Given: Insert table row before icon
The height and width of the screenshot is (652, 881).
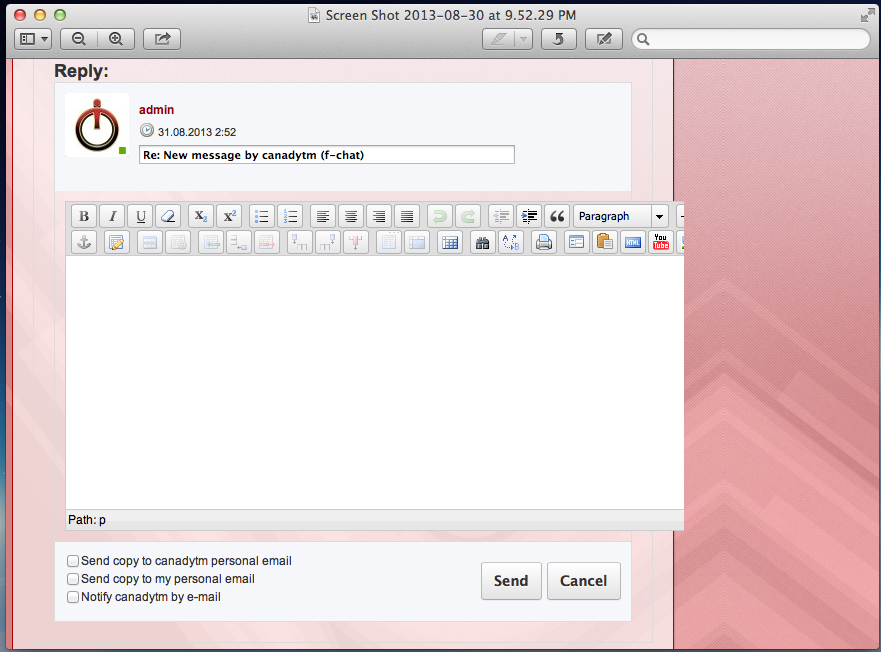Looking at the screenshot, I should tap(211, 243).
